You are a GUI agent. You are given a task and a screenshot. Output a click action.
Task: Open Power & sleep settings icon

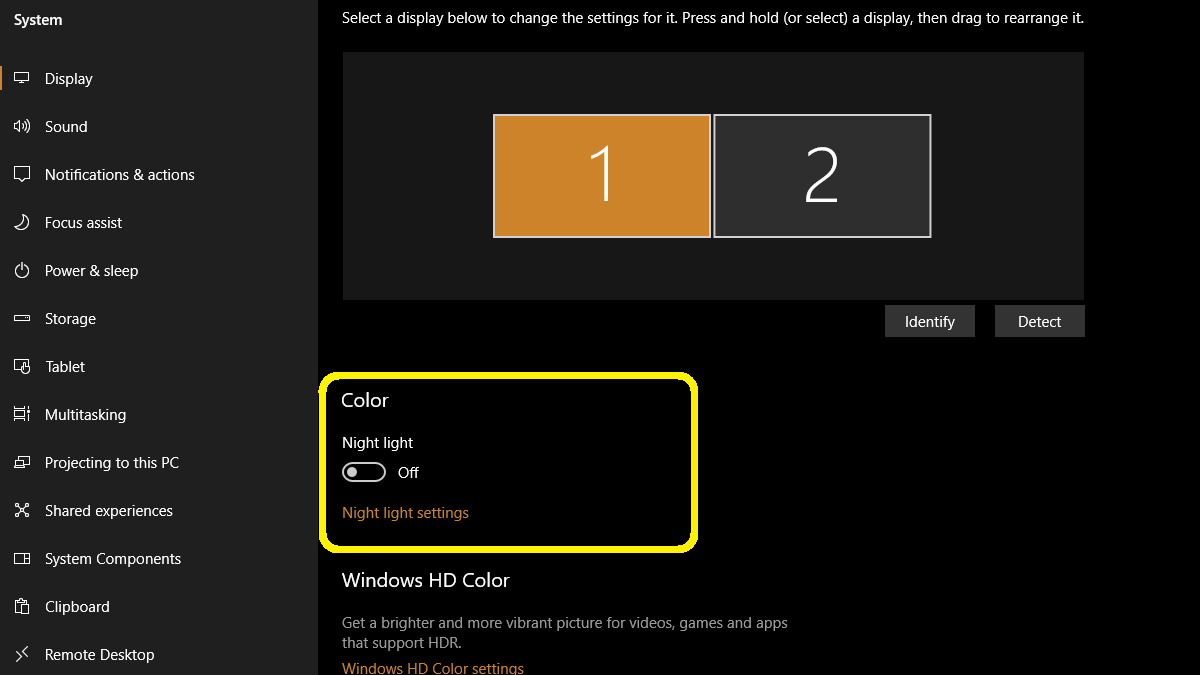pos(22,270)
